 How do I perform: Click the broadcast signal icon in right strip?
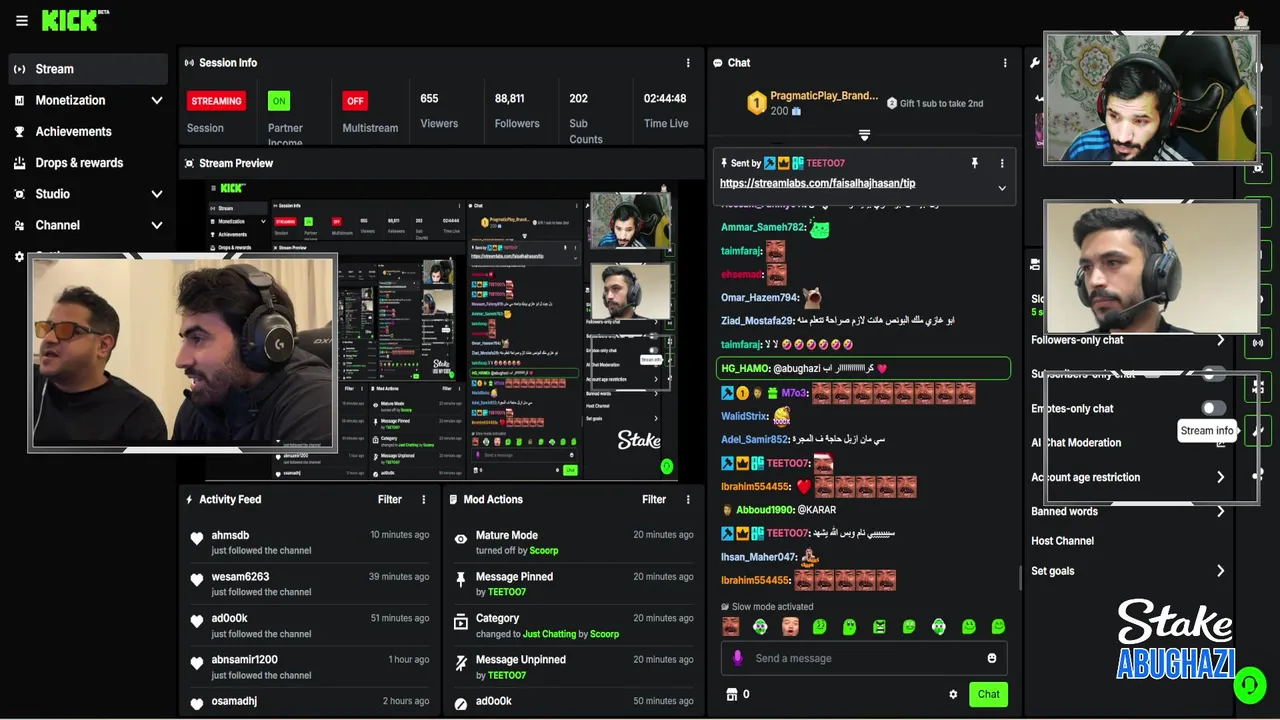click(x=1257, y=343)
